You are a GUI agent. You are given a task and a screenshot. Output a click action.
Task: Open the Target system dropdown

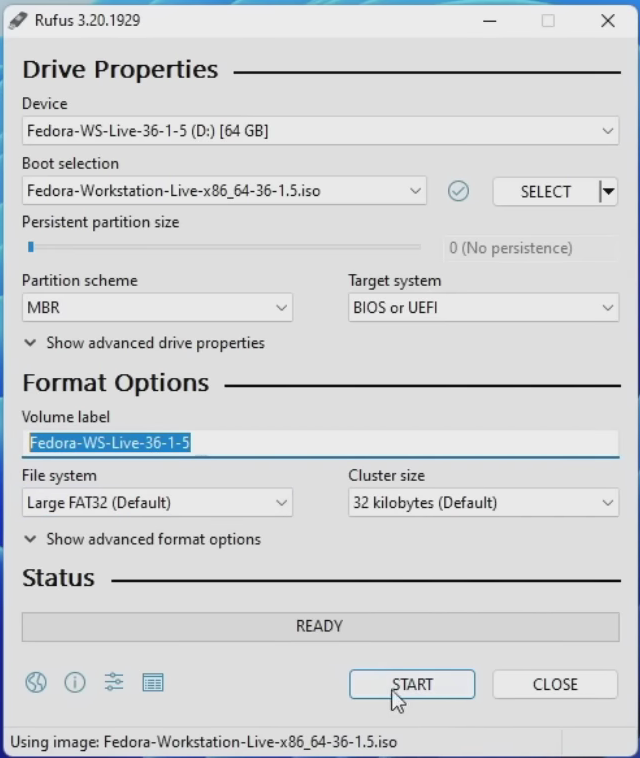pos(483,307)
